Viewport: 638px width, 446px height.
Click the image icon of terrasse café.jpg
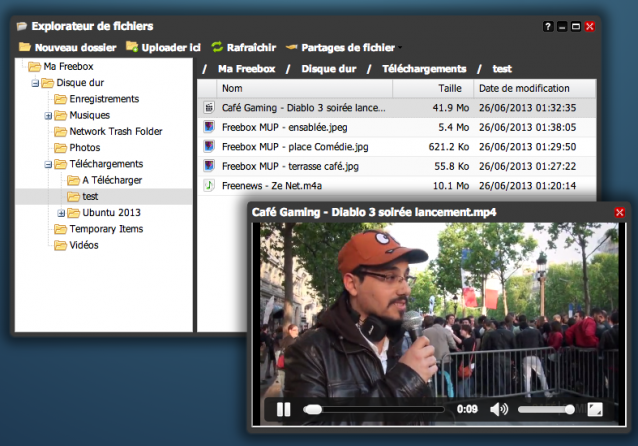[209, 166]
